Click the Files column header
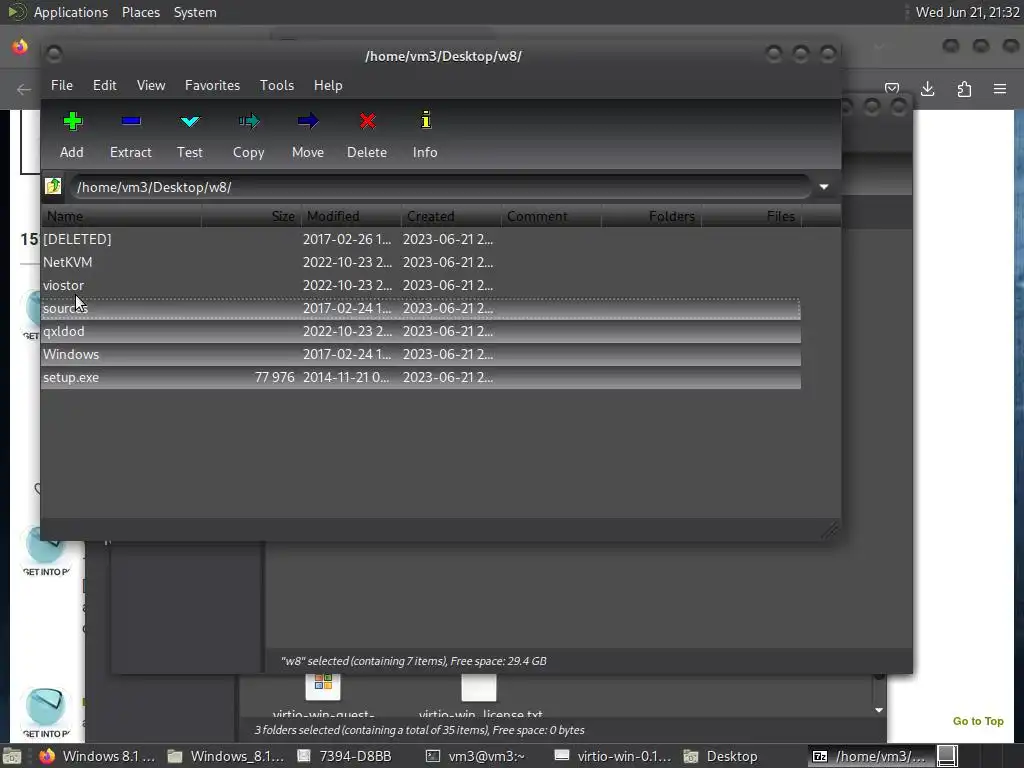Screen dimensions: 1024x768 (751, 216)
